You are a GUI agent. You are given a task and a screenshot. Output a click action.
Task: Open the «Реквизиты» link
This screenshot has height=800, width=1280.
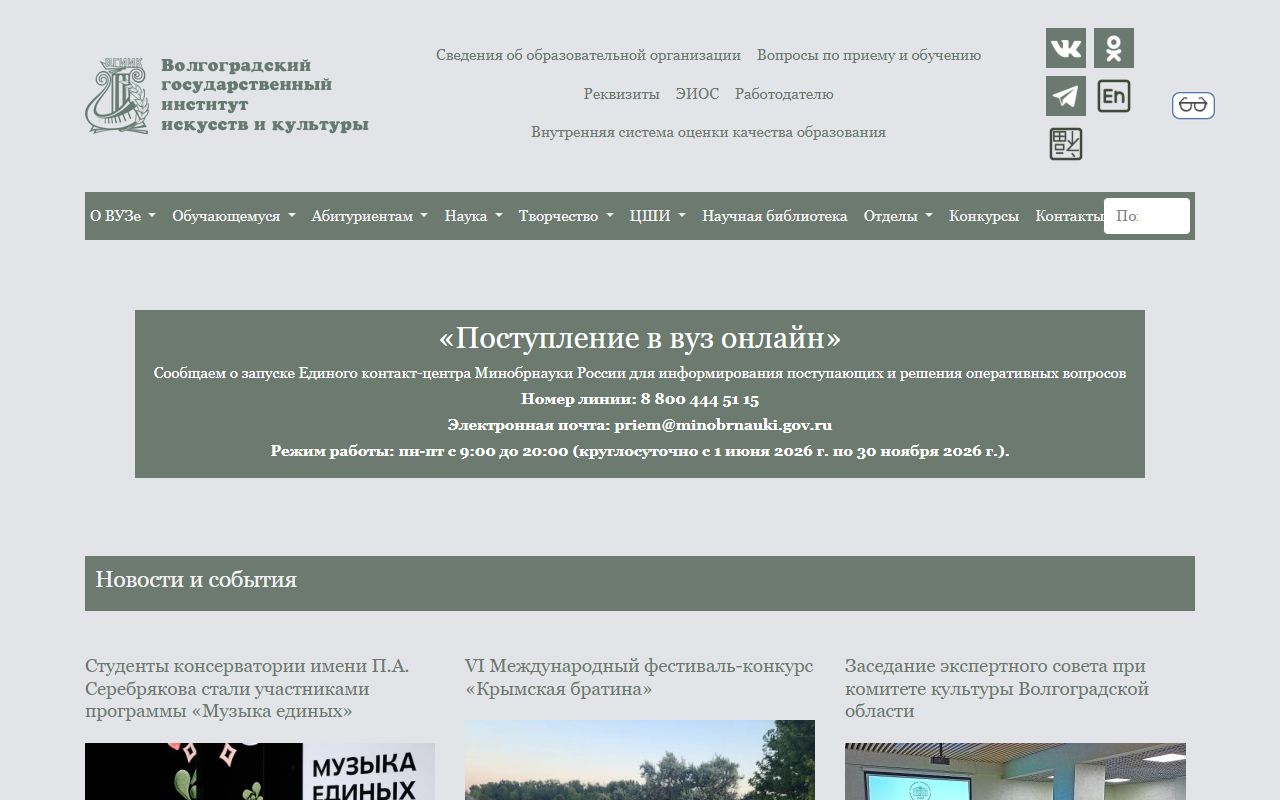622,94
